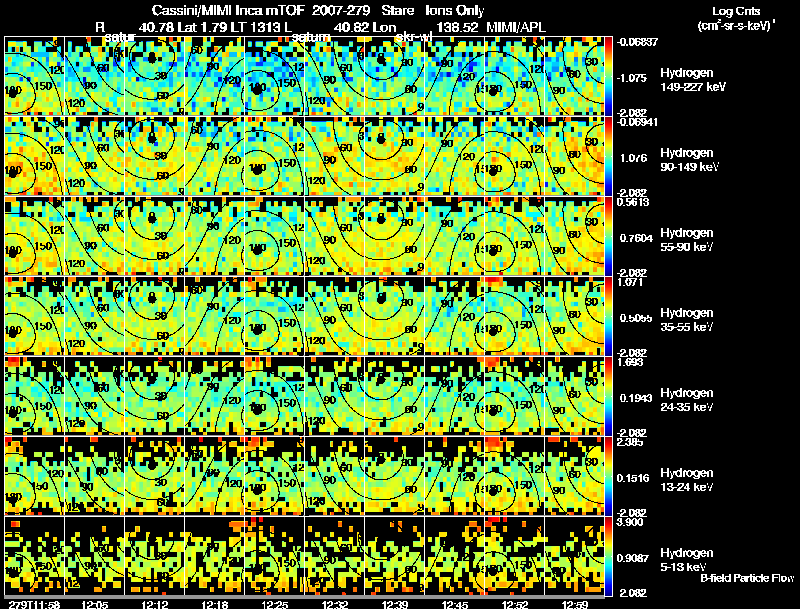Open the 90-149 keV panel for 12:39
The height and width of the screenshot is (609, 800).
[x=395, y=156]
